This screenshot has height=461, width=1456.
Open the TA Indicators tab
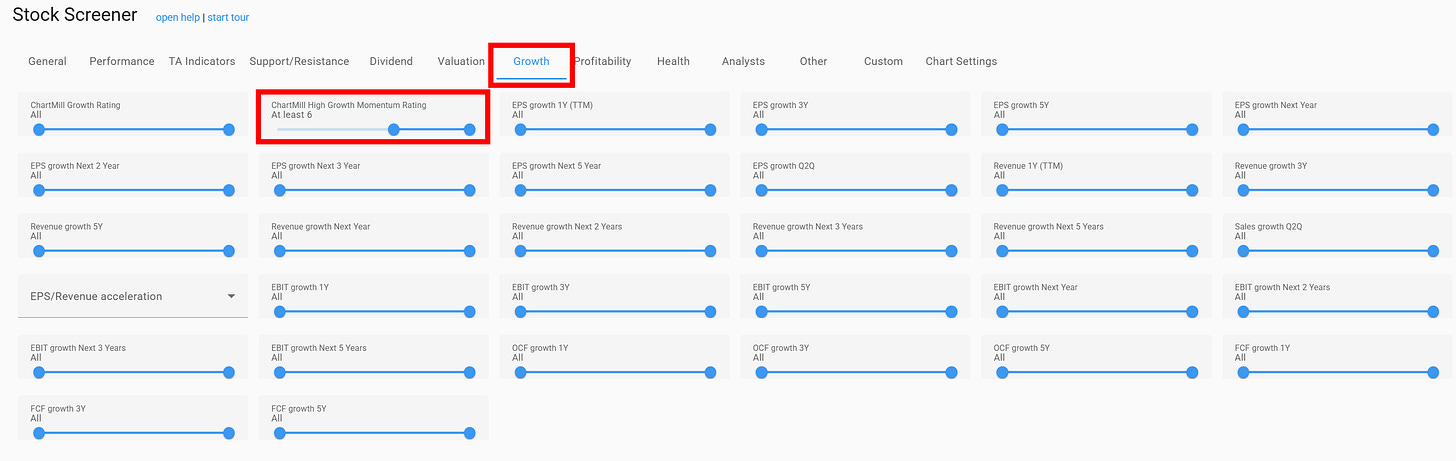202,61
